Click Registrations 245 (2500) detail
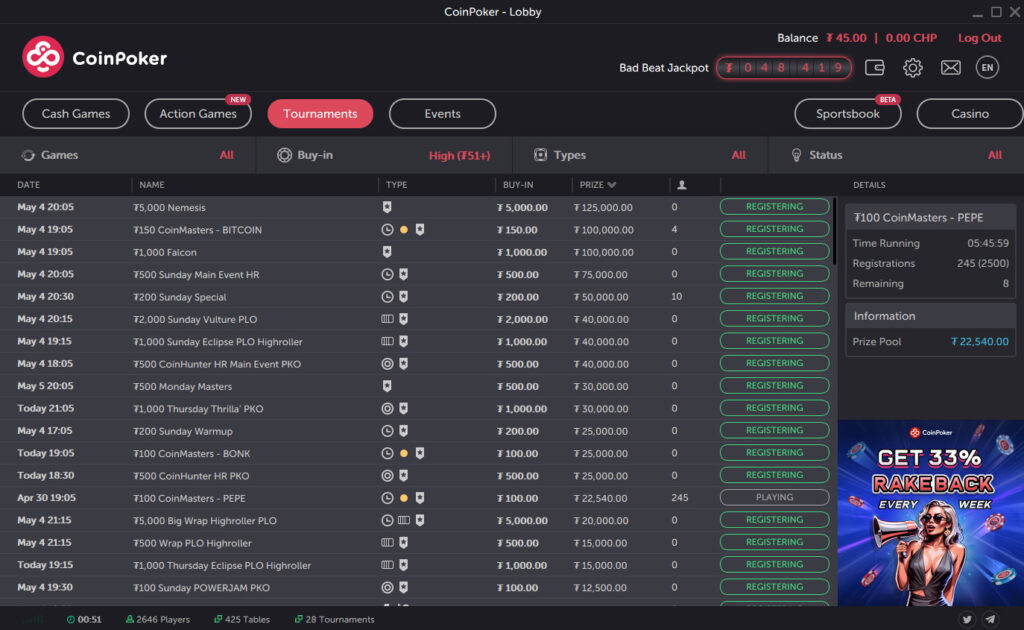The width and height of the screenshot is (1024, 630). tap(931, 263)
